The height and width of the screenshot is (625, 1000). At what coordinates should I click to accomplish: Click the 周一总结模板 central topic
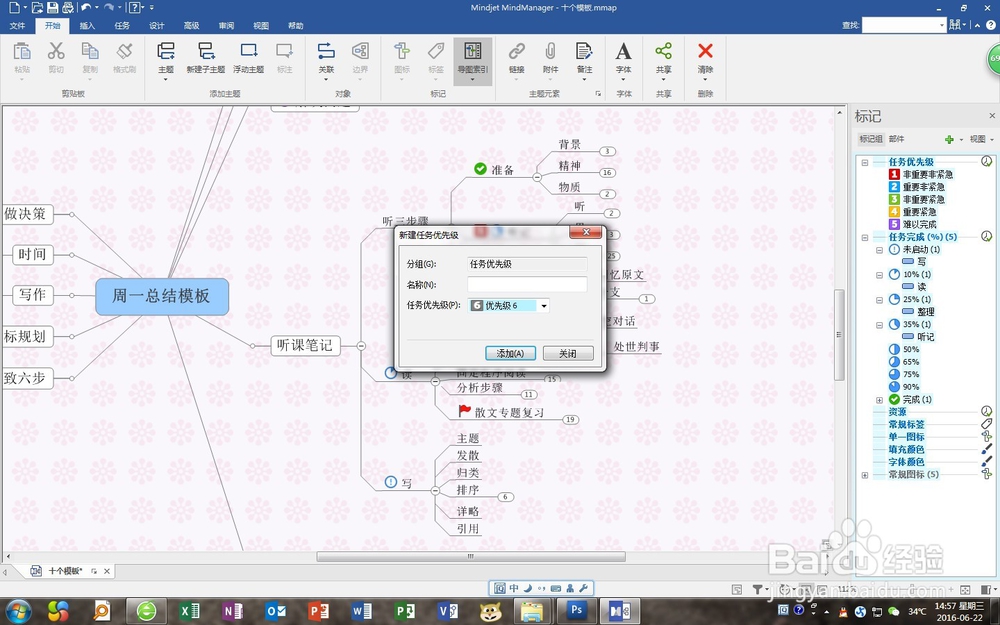coord(162,296)
